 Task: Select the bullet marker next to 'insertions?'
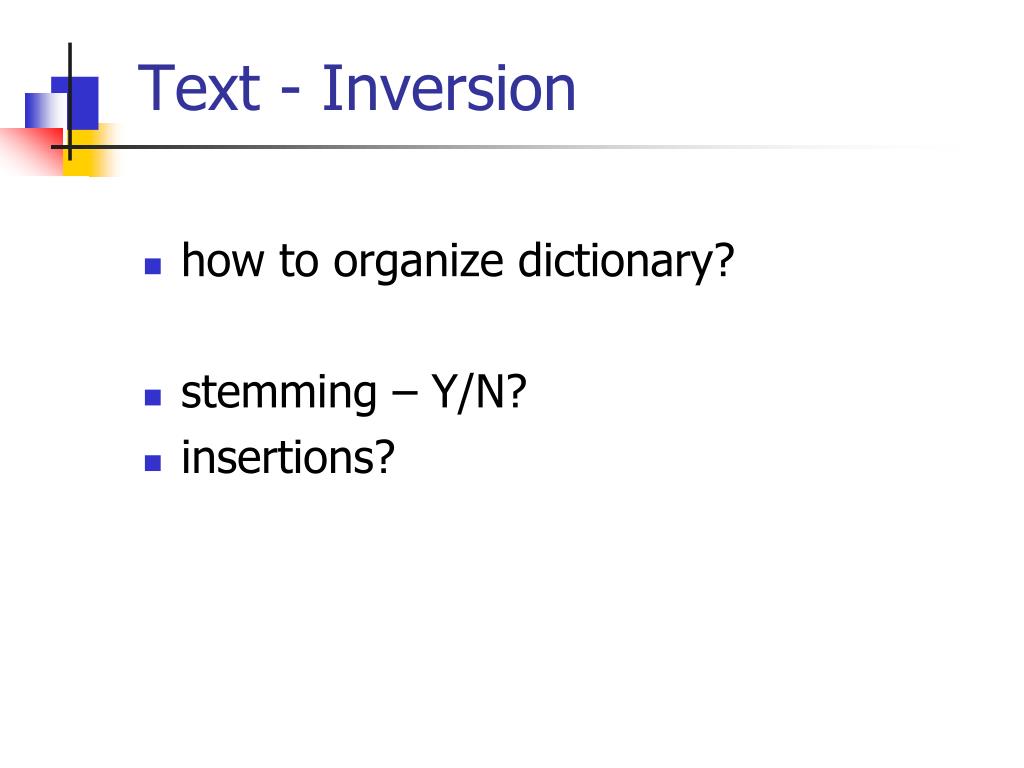point(153,463)
